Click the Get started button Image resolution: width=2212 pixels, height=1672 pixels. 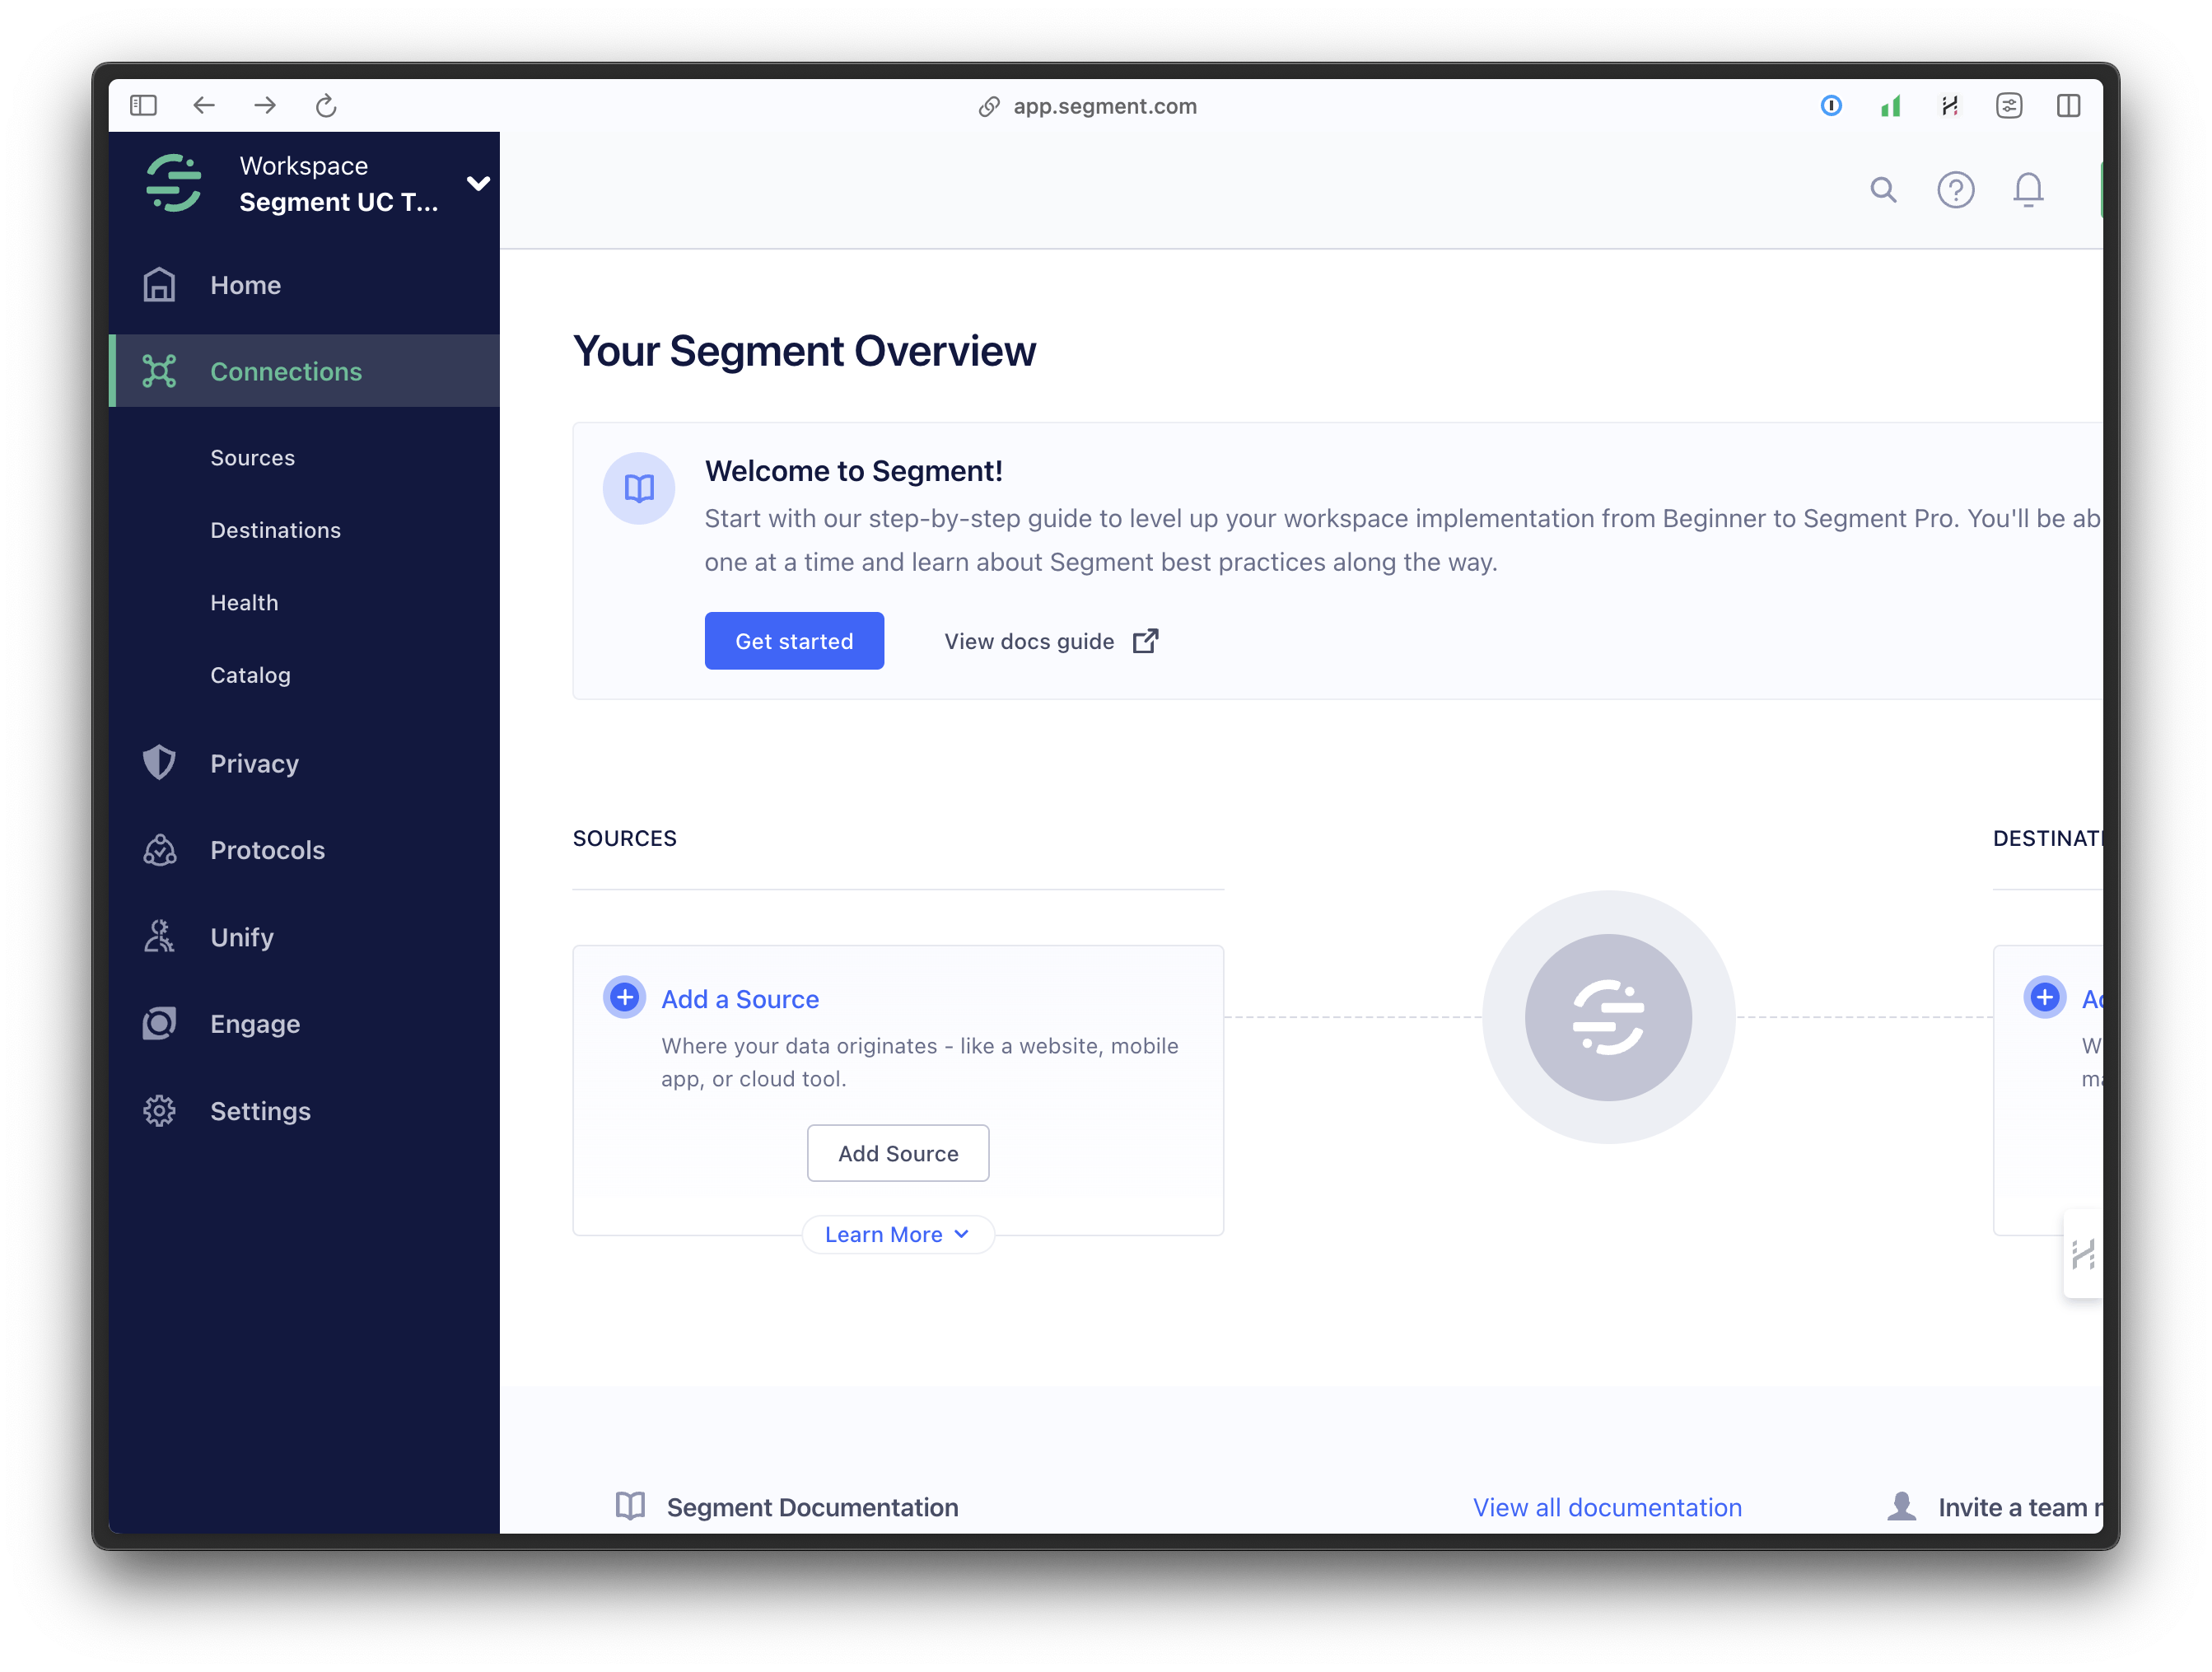click(x=794, y=640)
